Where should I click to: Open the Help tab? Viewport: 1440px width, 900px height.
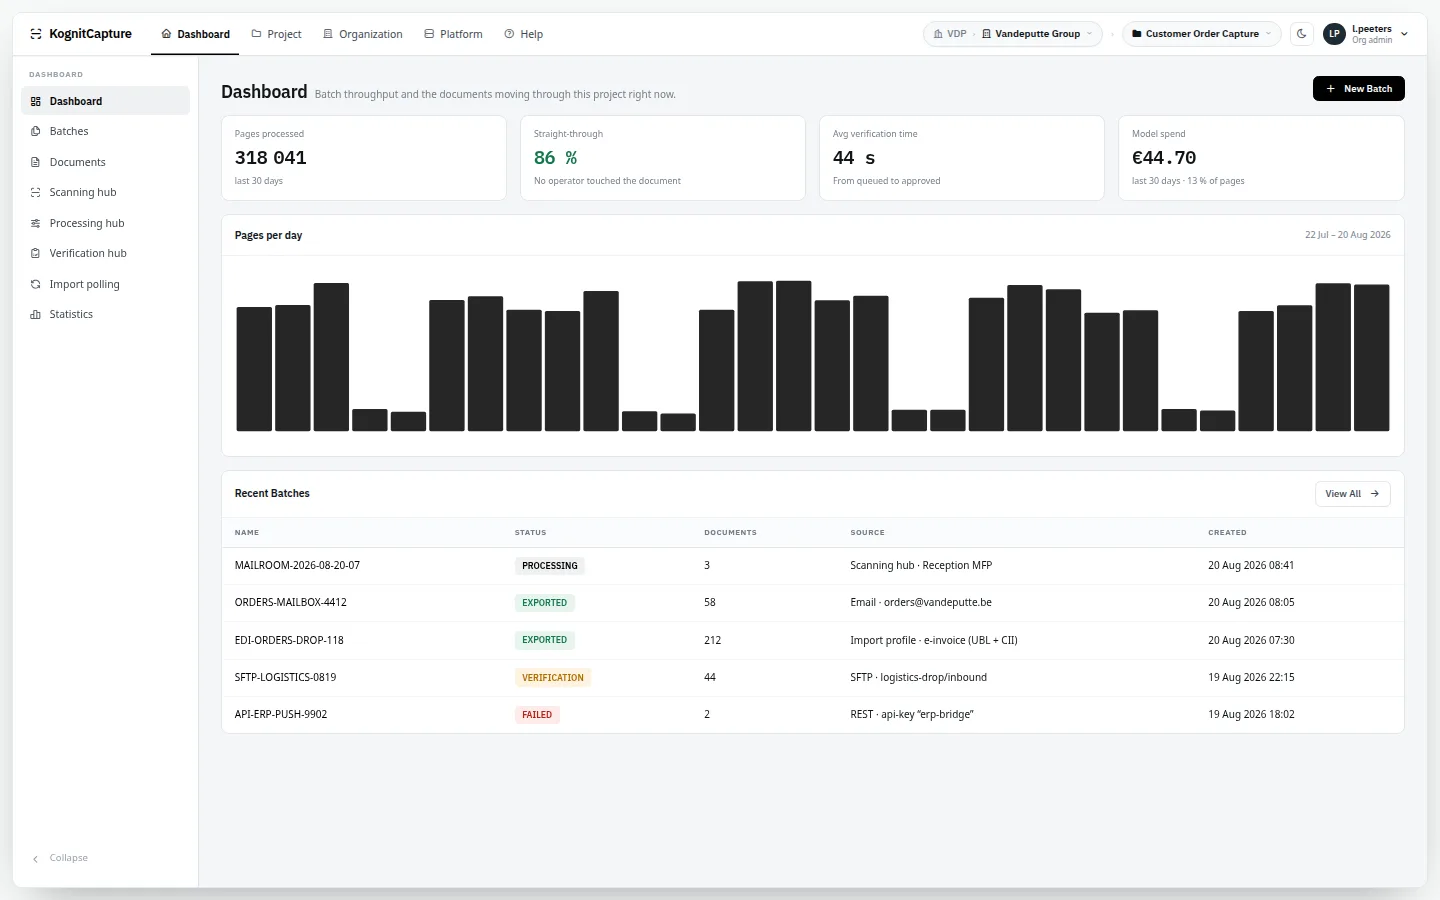pos(524,34)
